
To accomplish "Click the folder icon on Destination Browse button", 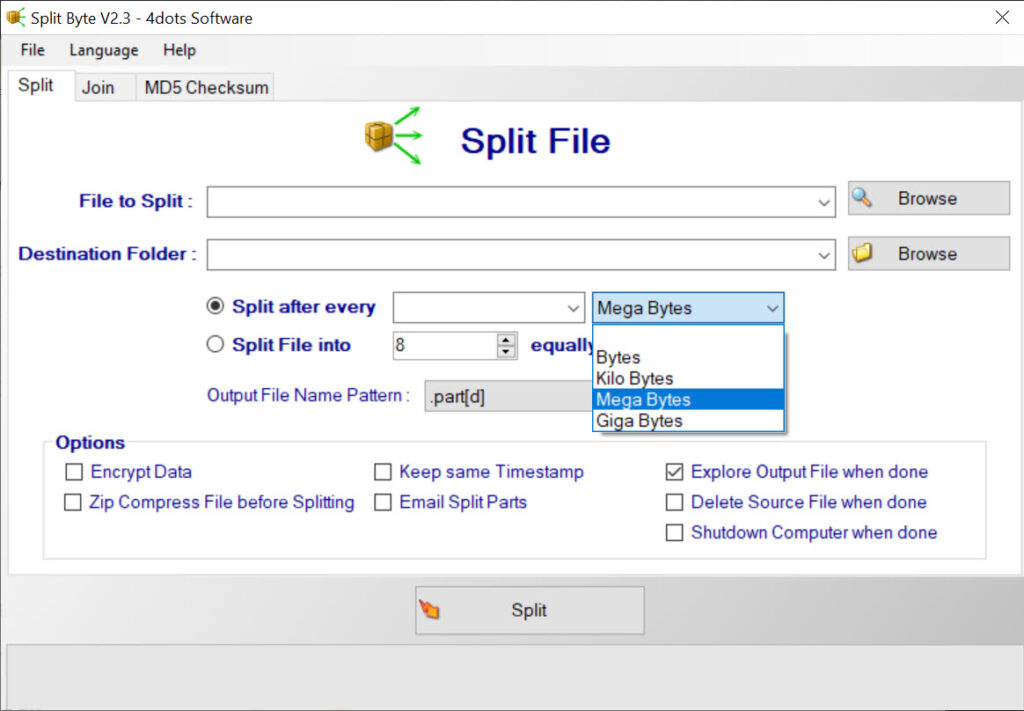I will 862,253.
